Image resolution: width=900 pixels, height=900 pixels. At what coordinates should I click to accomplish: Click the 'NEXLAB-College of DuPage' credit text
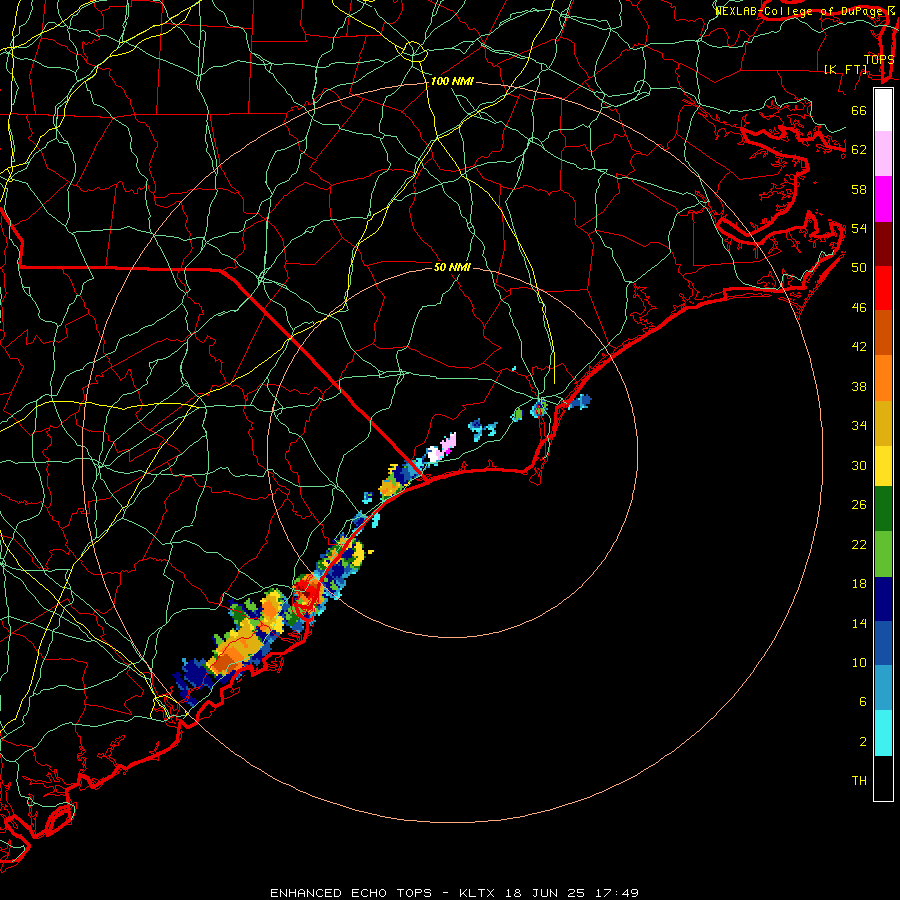click(x=800, y=10)
